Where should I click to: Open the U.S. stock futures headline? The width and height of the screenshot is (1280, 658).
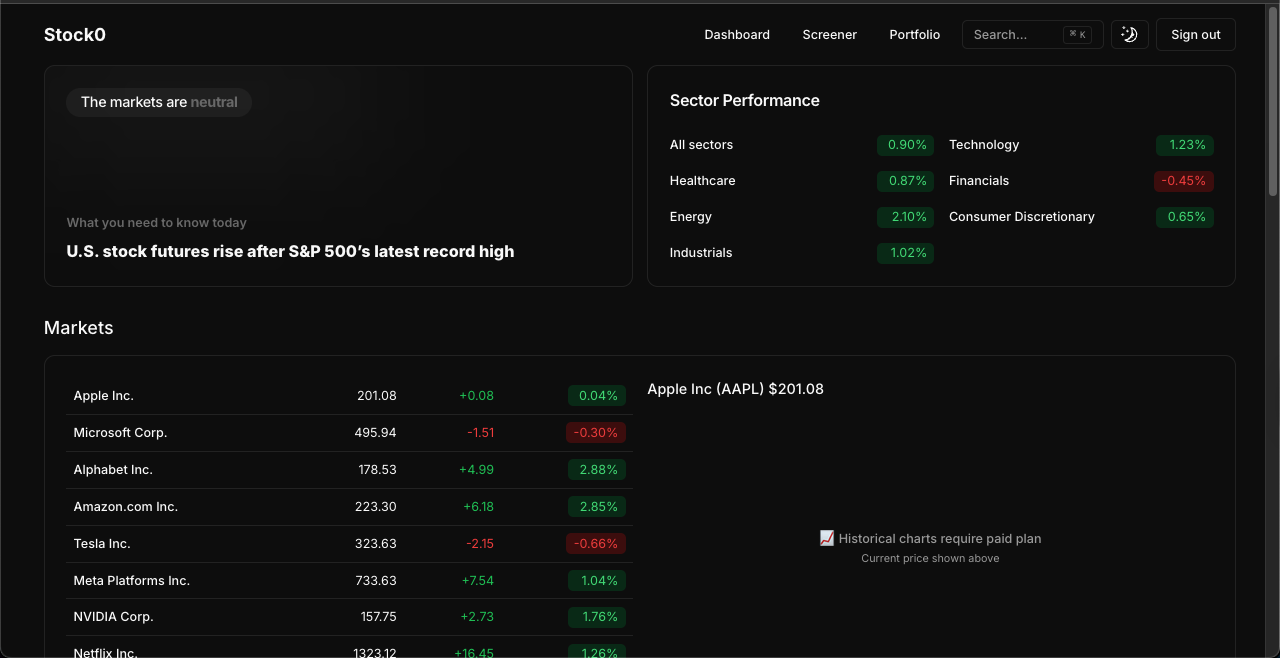(x=290, y=251)
